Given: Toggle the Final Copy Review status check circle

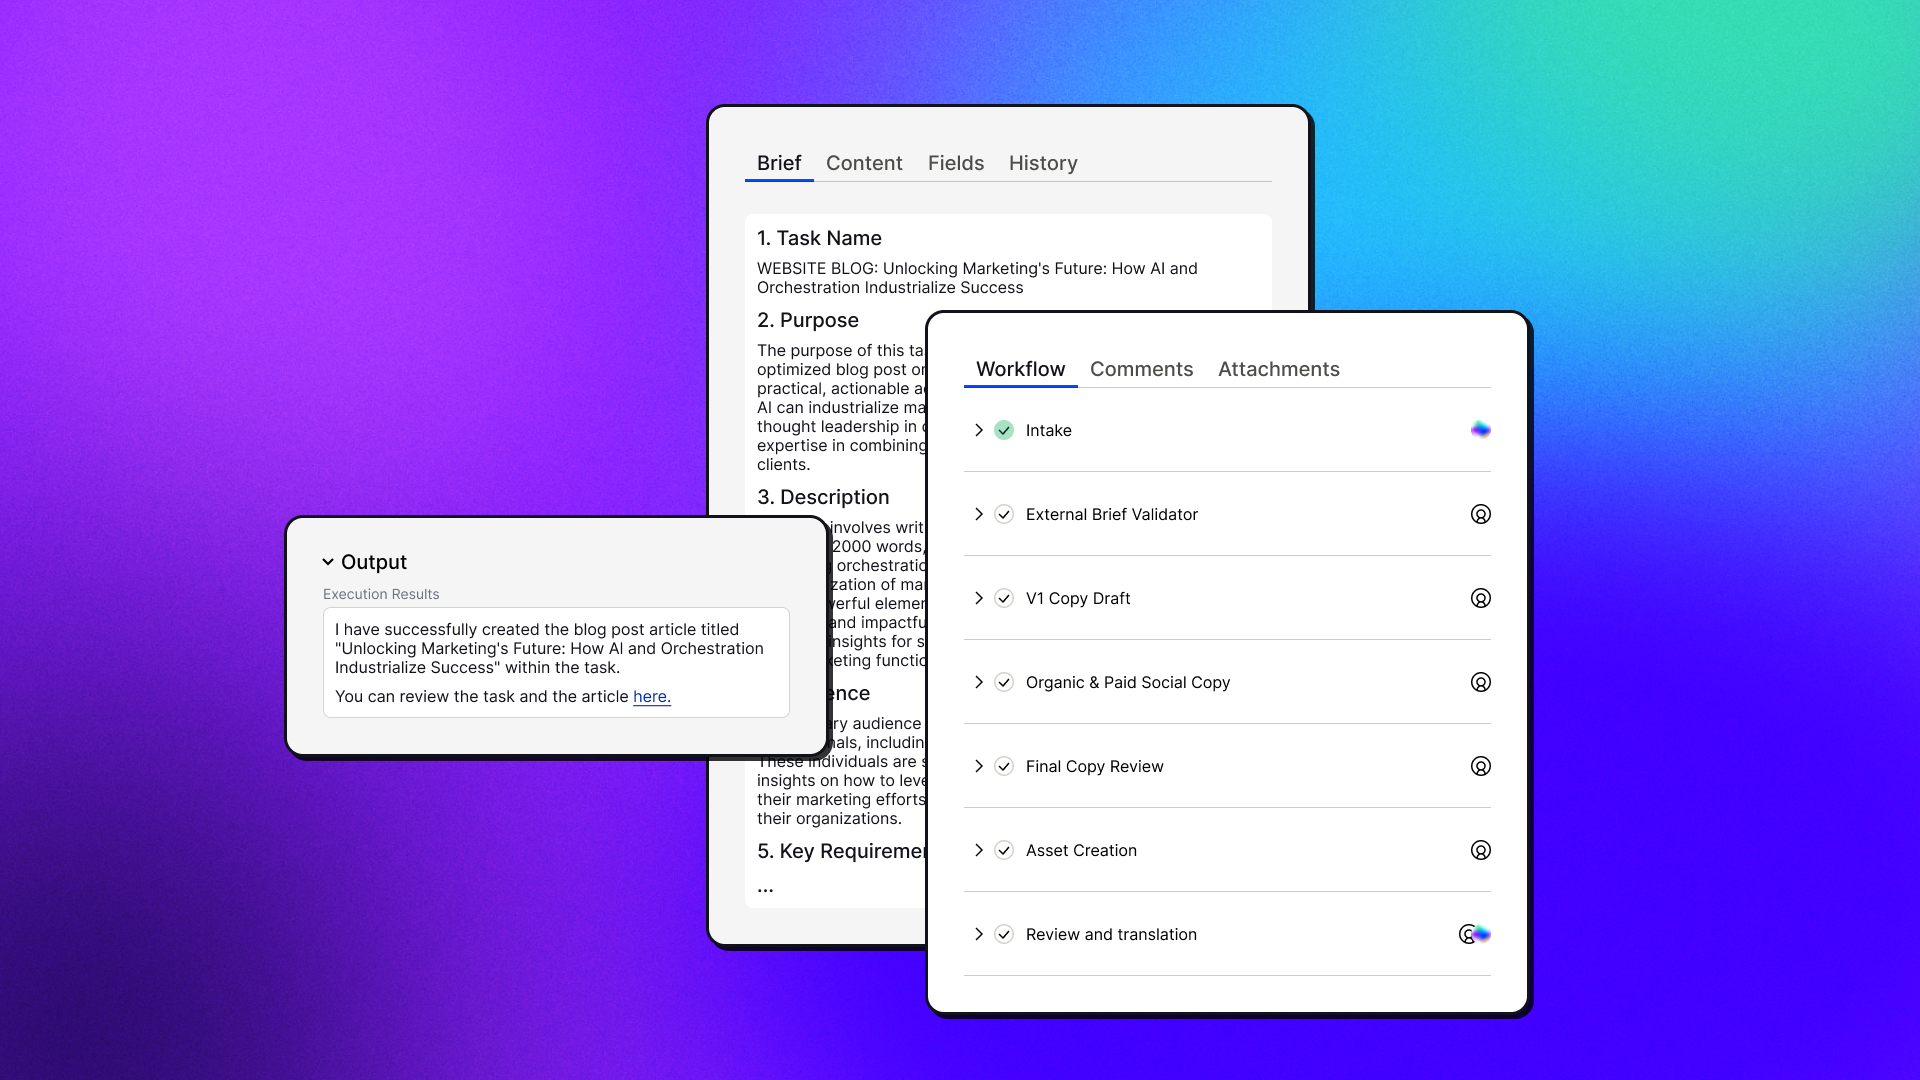Looking at the screenshot, I should point(1004,766).
